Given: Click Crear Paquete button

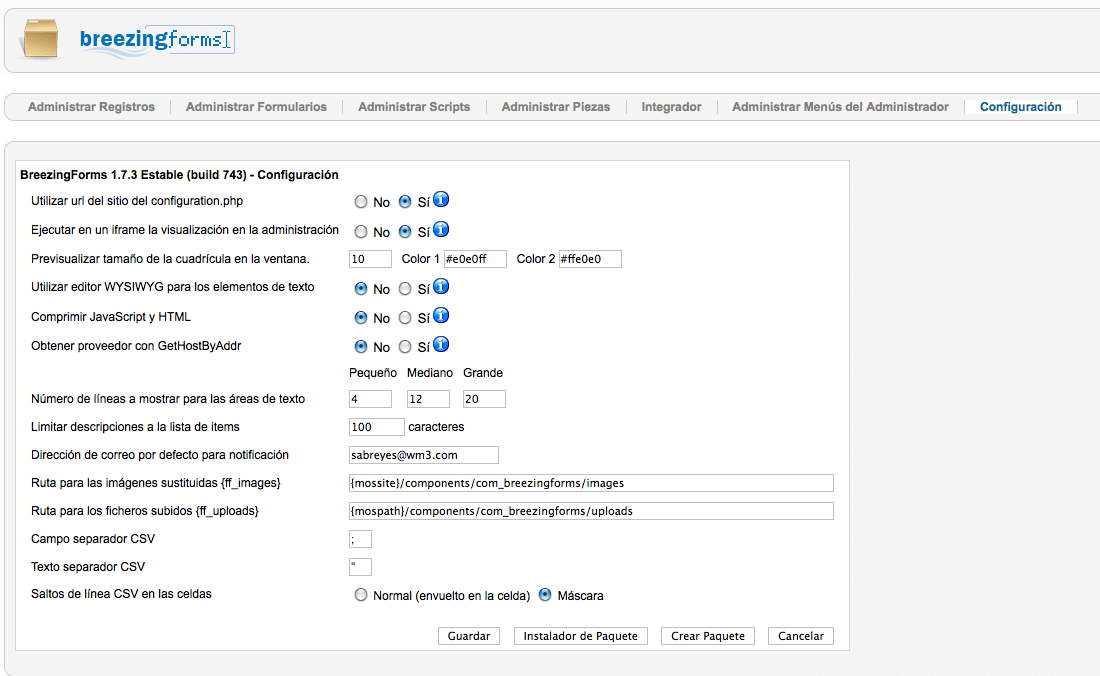Looking at the screenshot, I should click(x=708, y=636).
